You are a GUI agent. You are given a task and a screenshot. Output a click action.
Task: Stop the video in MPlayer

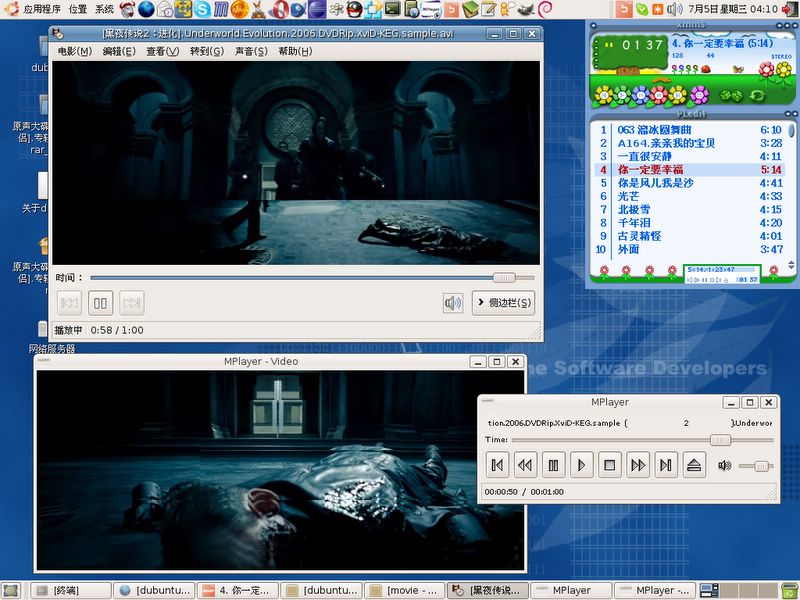pyautogui.click(x=609, y=465)
